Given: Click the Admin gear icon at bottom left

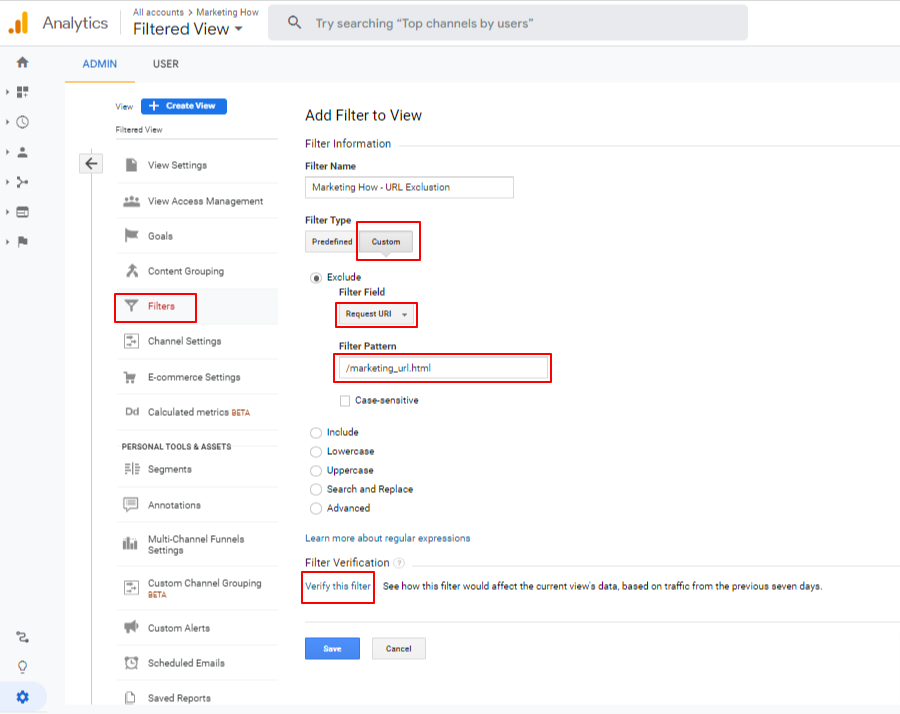Looking at the screenshot, I should (x=22, y=697).
